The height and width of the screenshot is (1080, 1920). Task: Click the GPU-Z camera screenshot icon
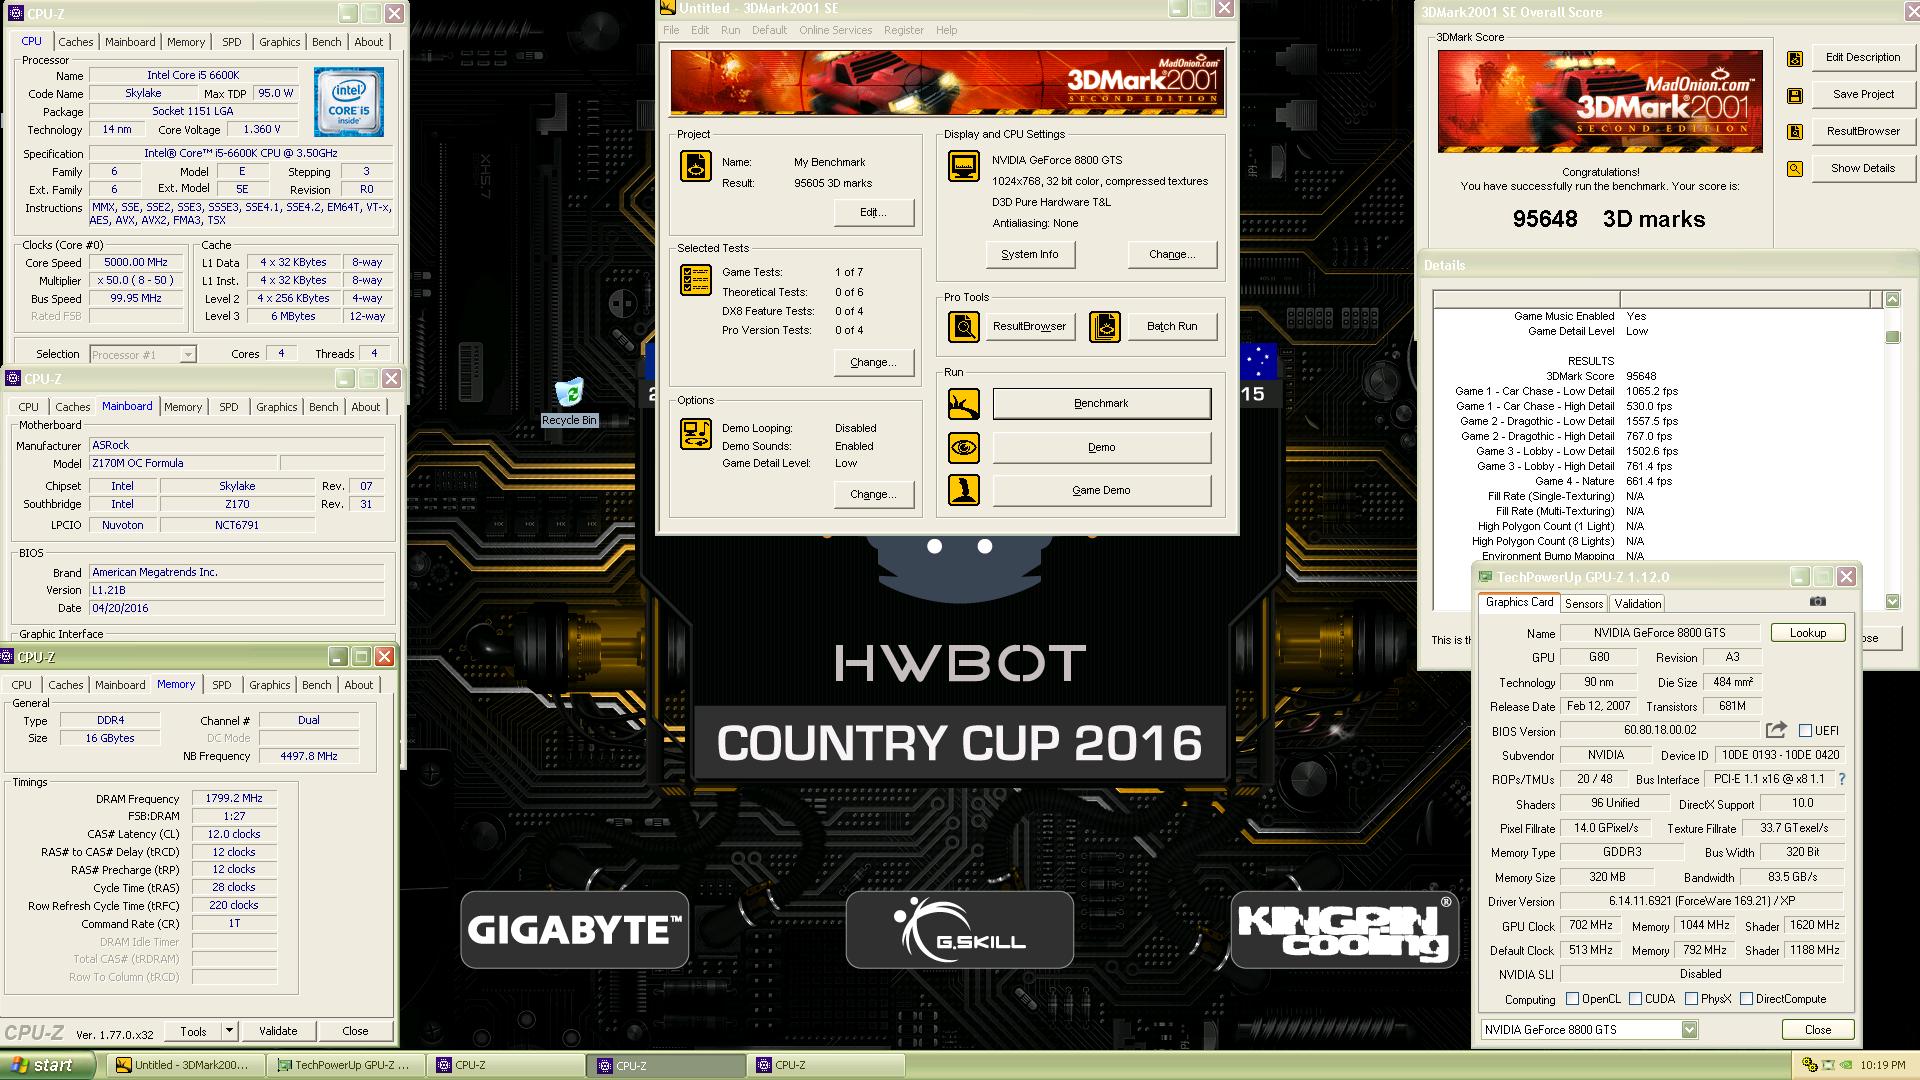coord(1818,601)
